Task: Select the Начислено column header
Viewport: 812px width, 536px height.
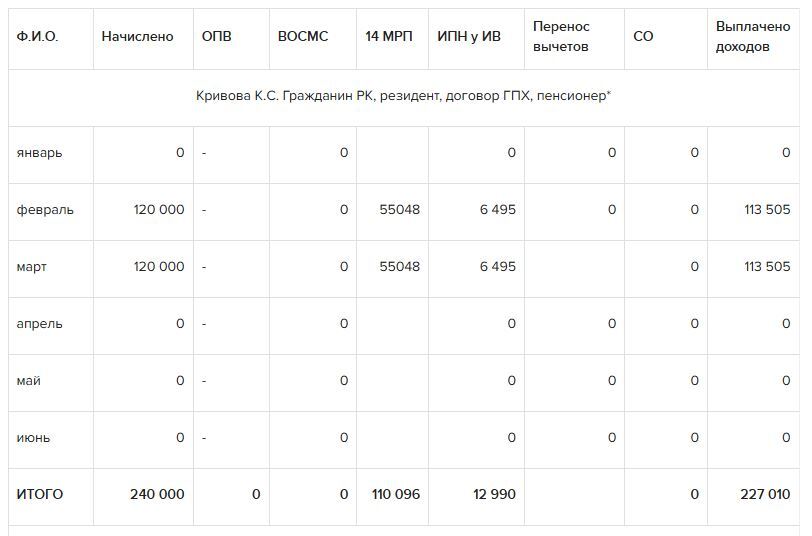Action: pos(137,36)
